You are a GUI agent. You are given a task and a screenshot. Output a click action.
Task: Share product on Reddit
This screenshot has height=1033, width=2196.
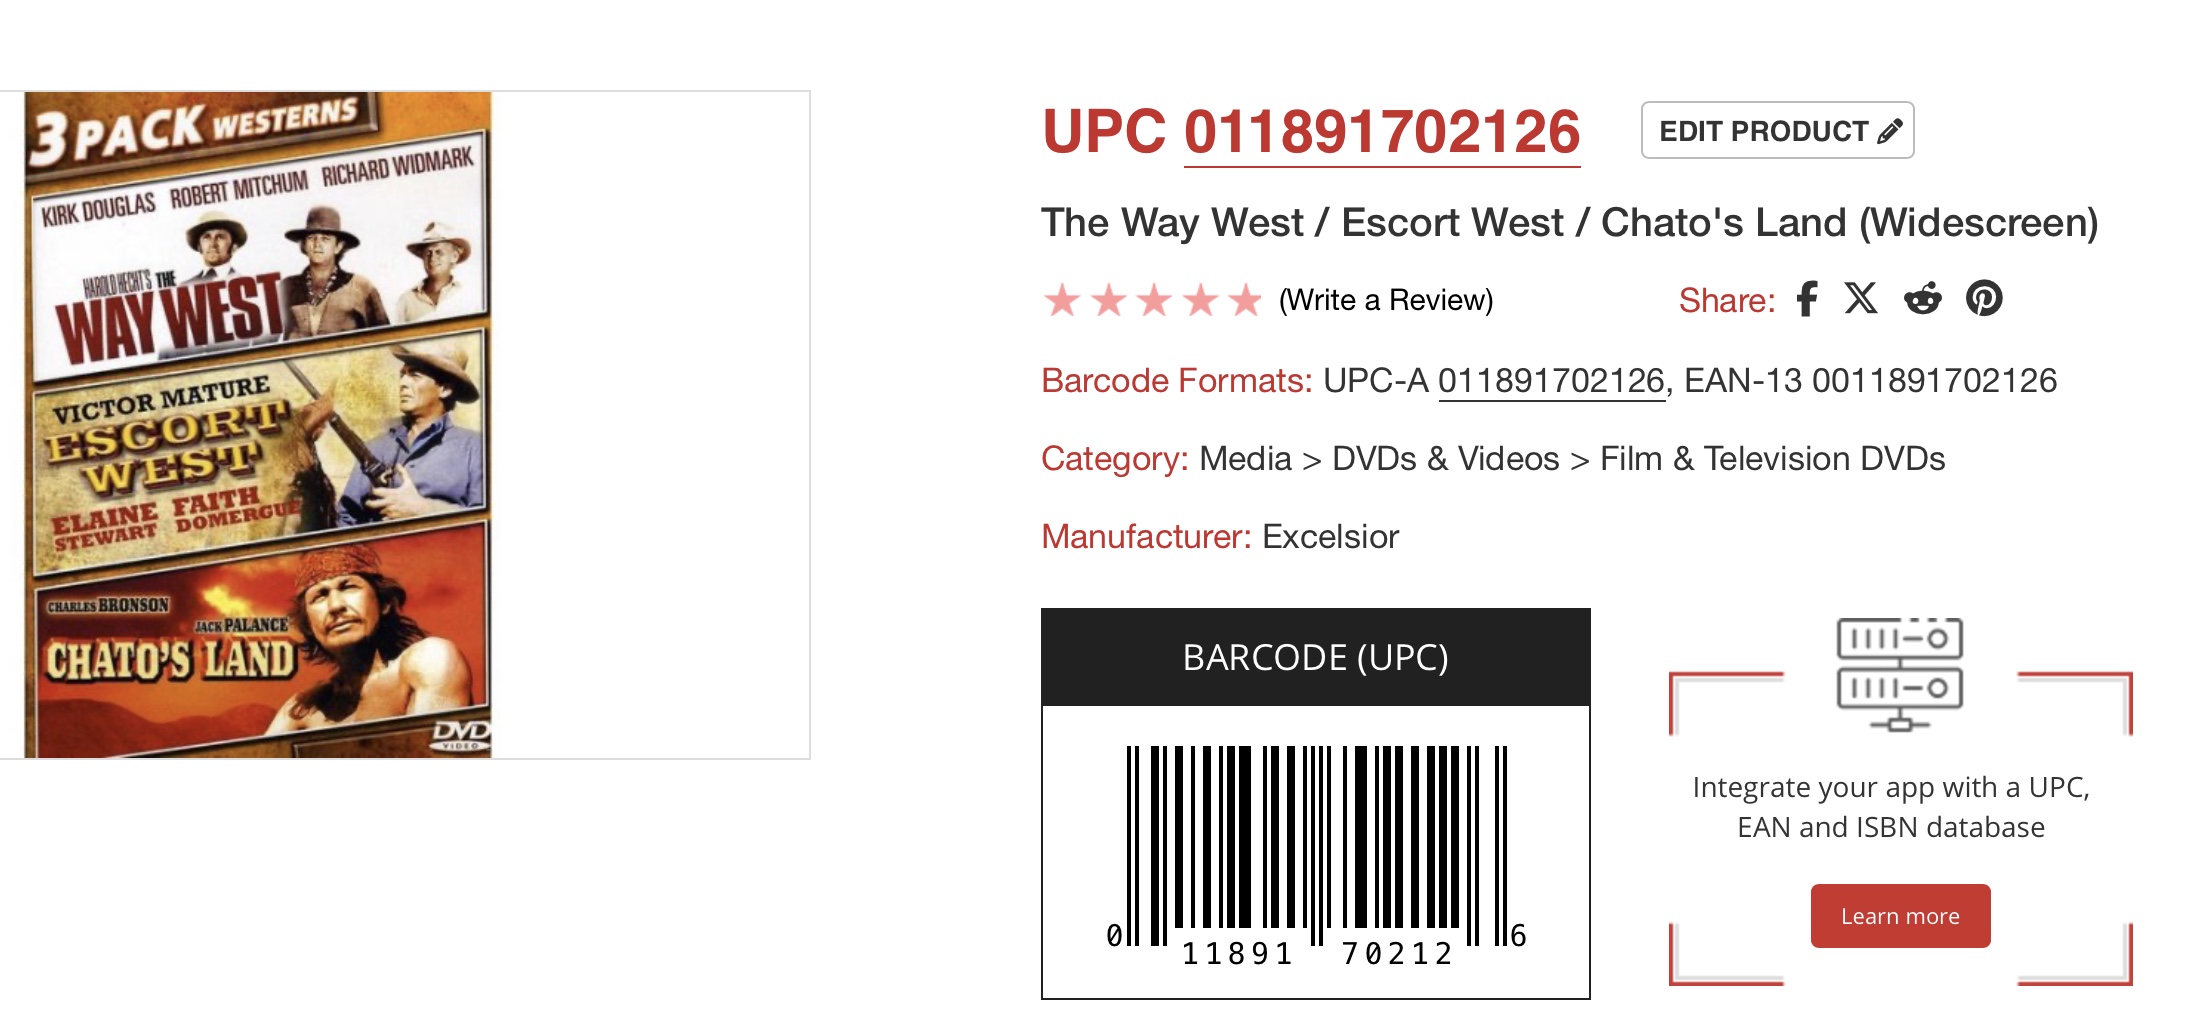[x=1922, y=299]
